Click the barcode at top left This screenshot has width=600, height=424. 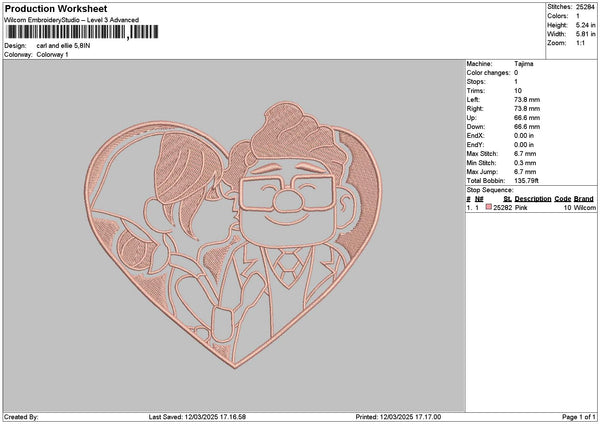[x=82, y=32]
